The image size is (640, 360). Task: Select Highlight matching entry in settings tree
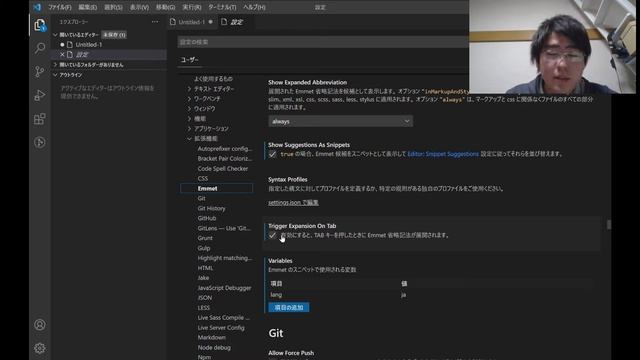click(224, 258)
